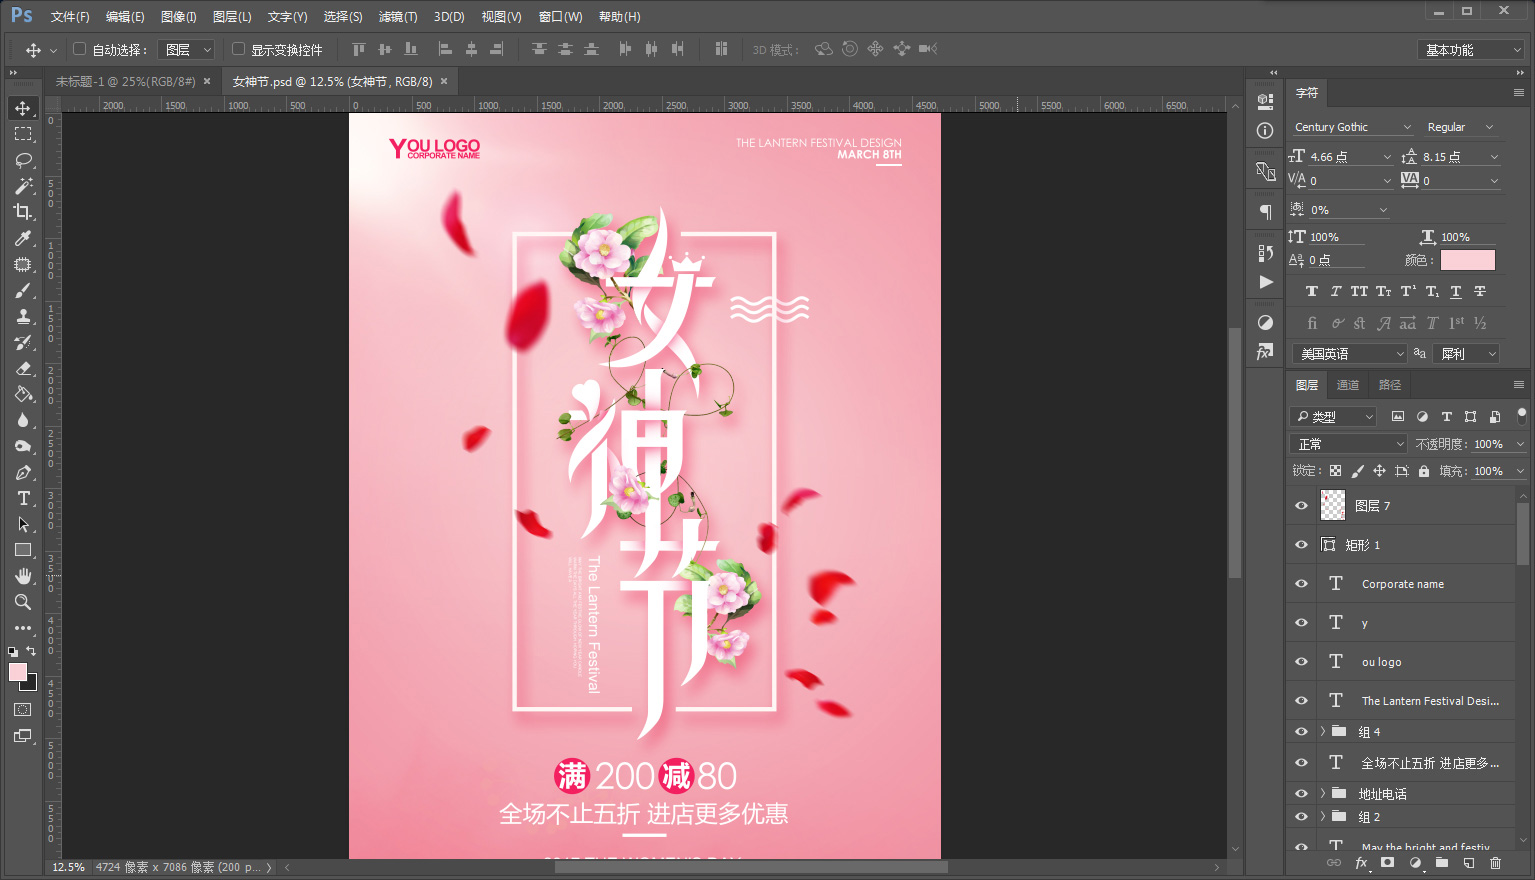Open the 图层 auto-select target dropdown

coord(187,49)
